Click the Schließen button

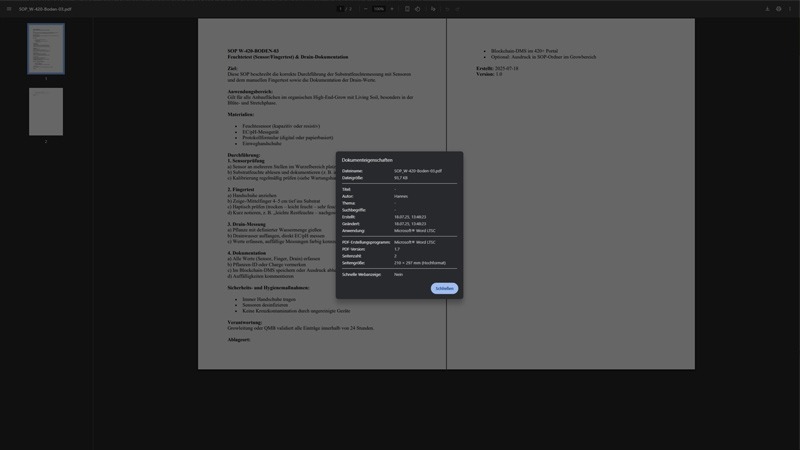coord(444,288)
